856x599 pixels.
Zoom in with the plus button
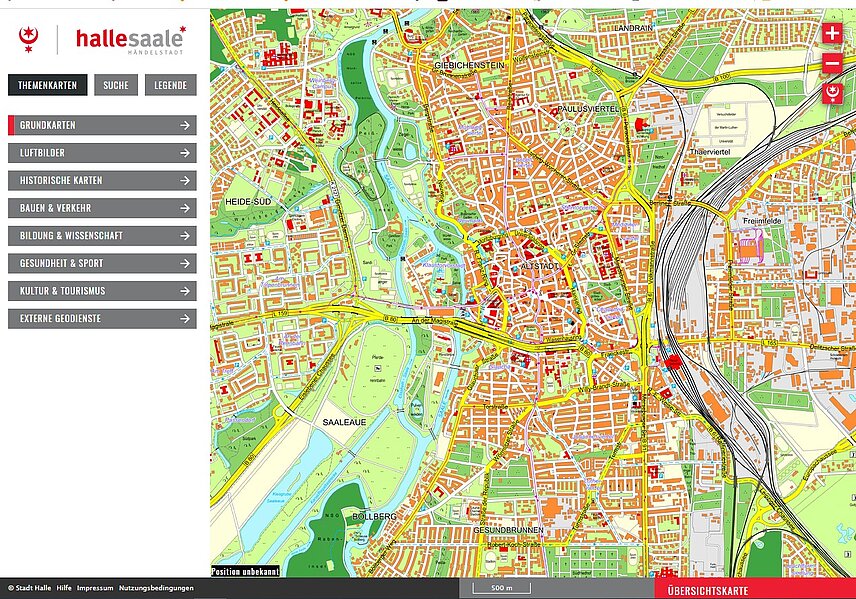[832, 33]
